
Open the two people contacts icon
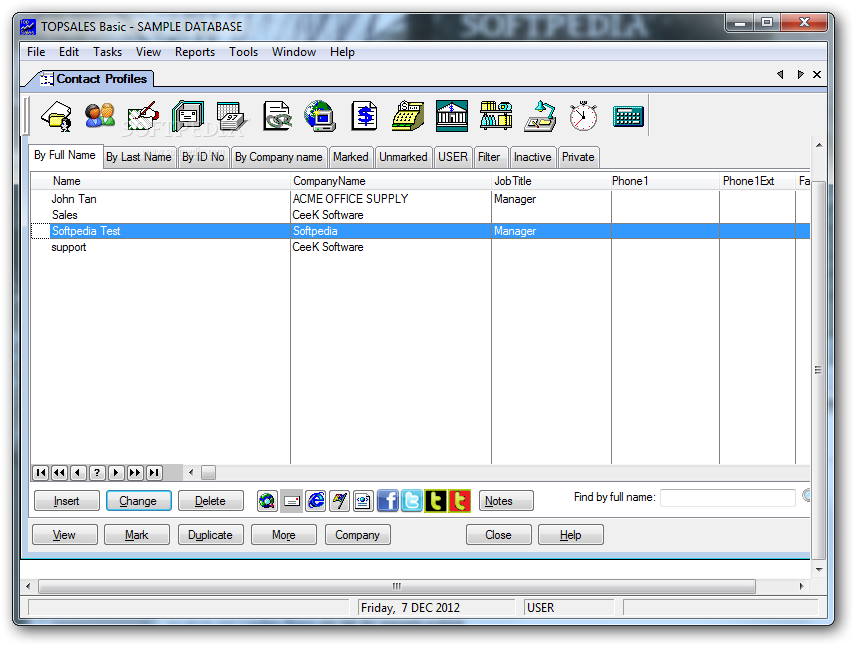(100, 116)
